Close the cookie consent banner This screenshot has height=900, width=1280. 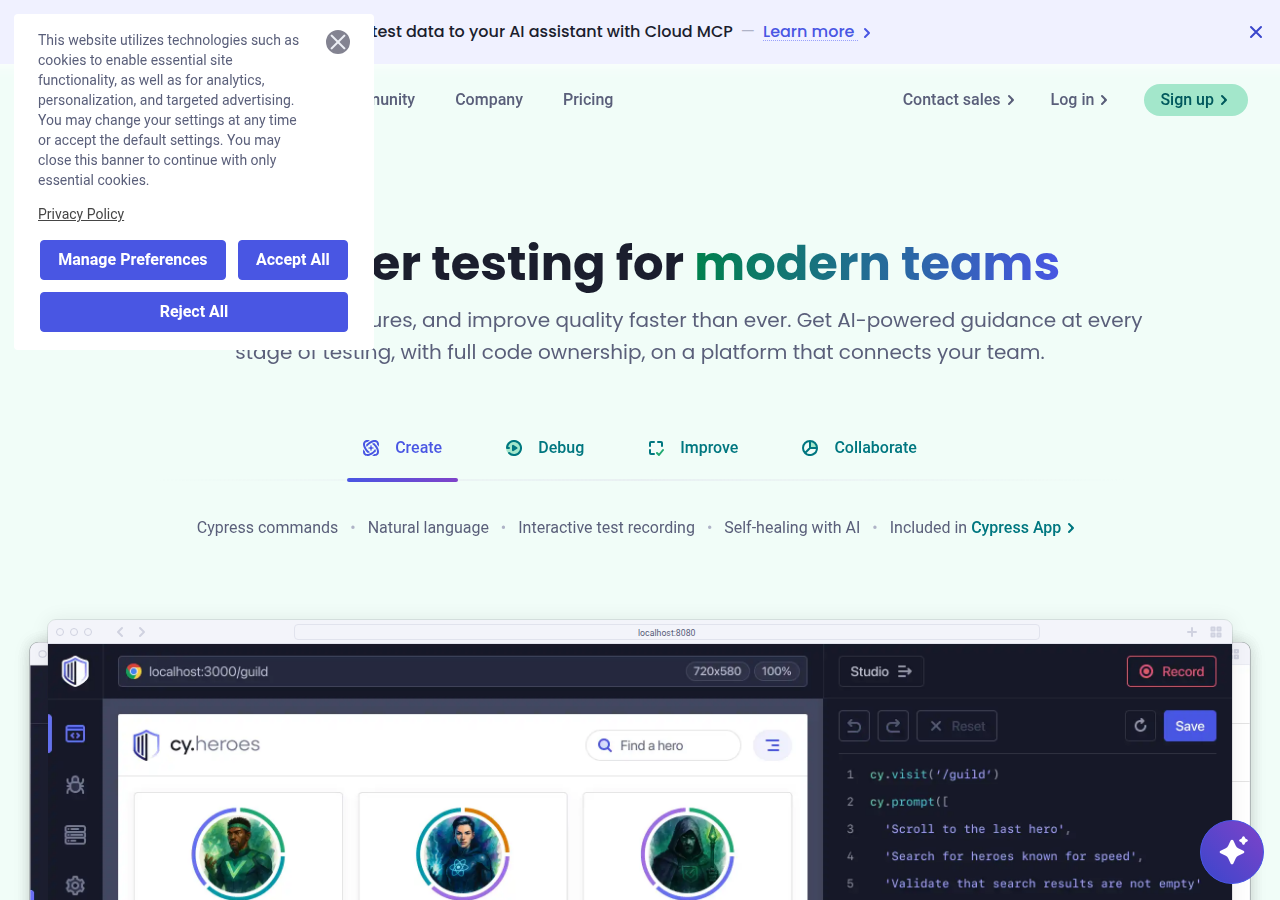coord(338,42)
